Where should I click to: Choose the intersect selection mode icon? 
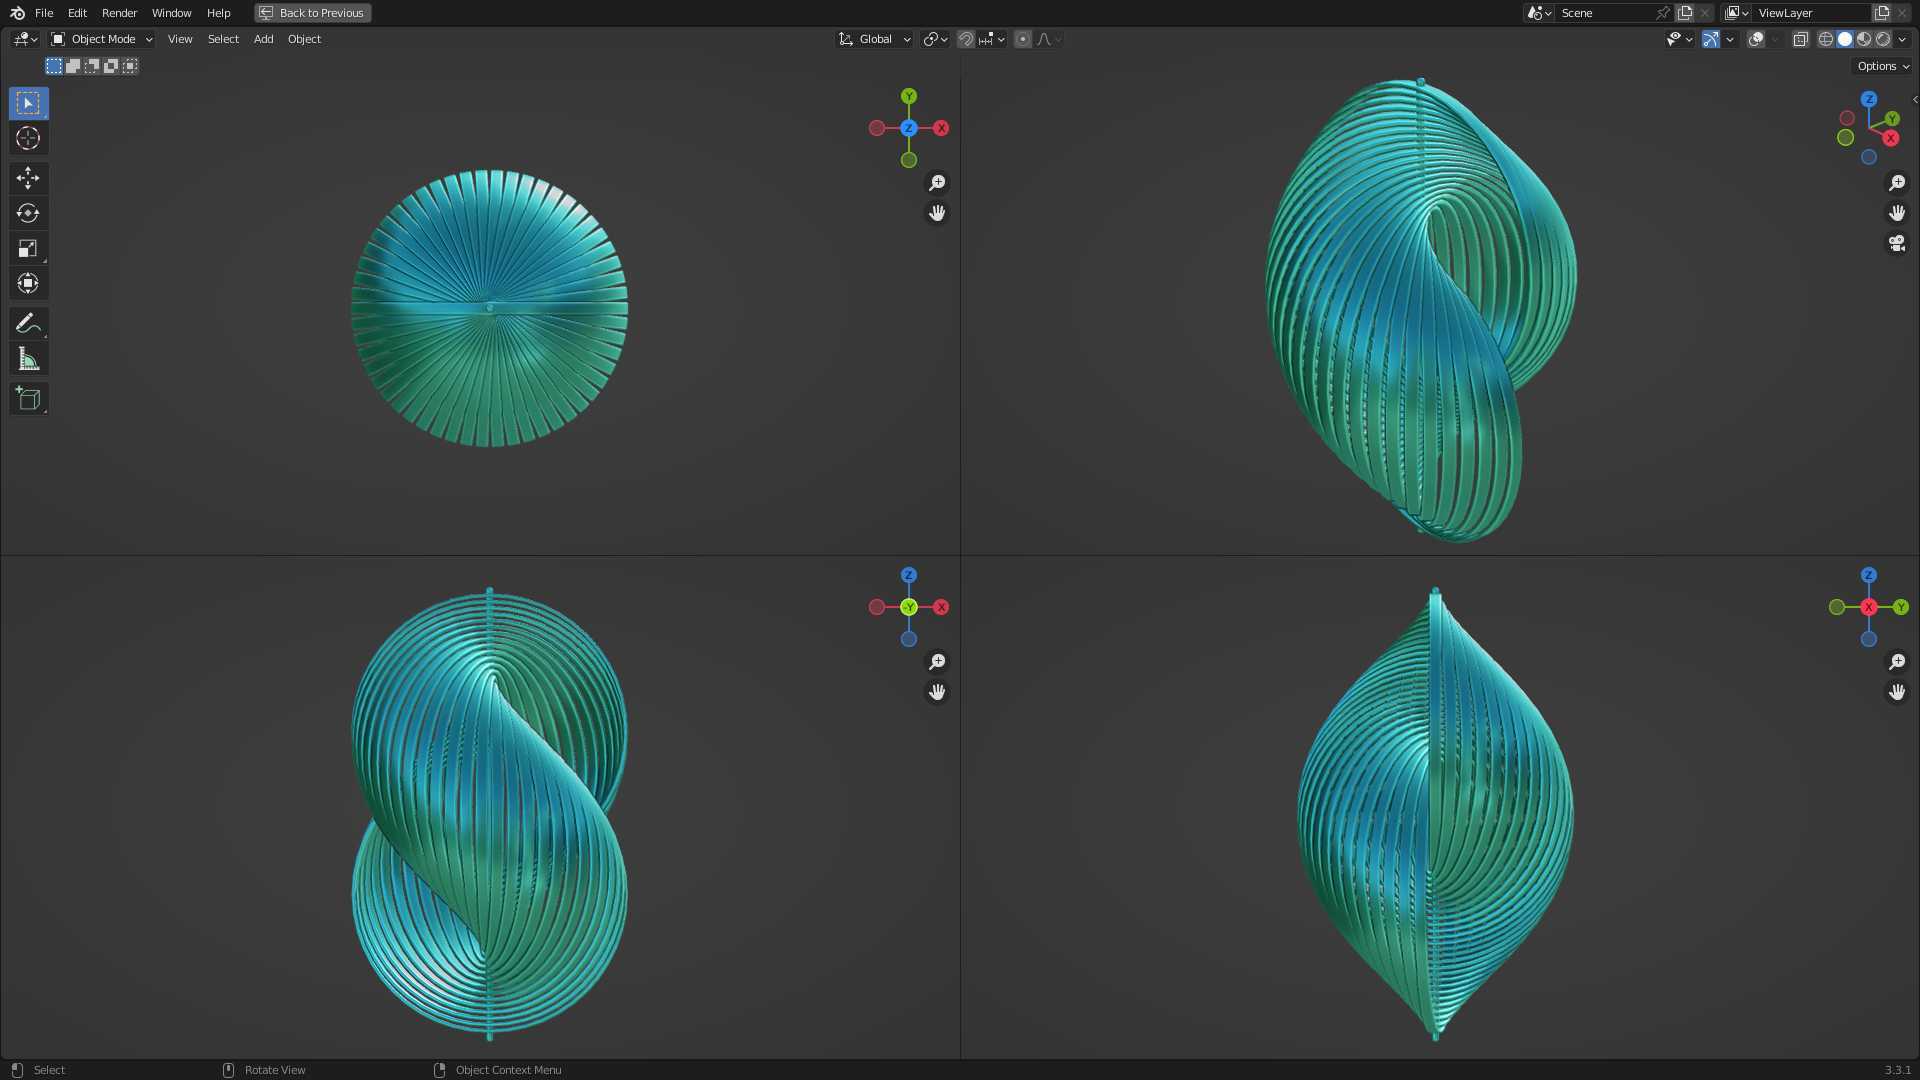pyautogui.click(x=130, y=66)
